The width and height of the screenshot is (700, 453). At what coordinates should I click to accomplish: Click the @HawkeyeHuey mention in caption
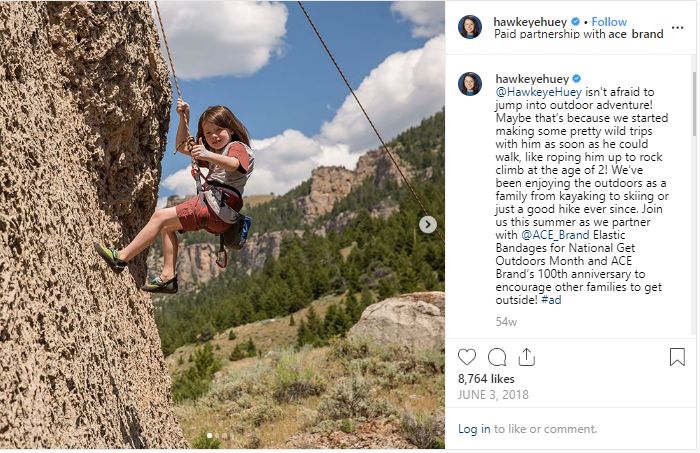tap(536, 93)
